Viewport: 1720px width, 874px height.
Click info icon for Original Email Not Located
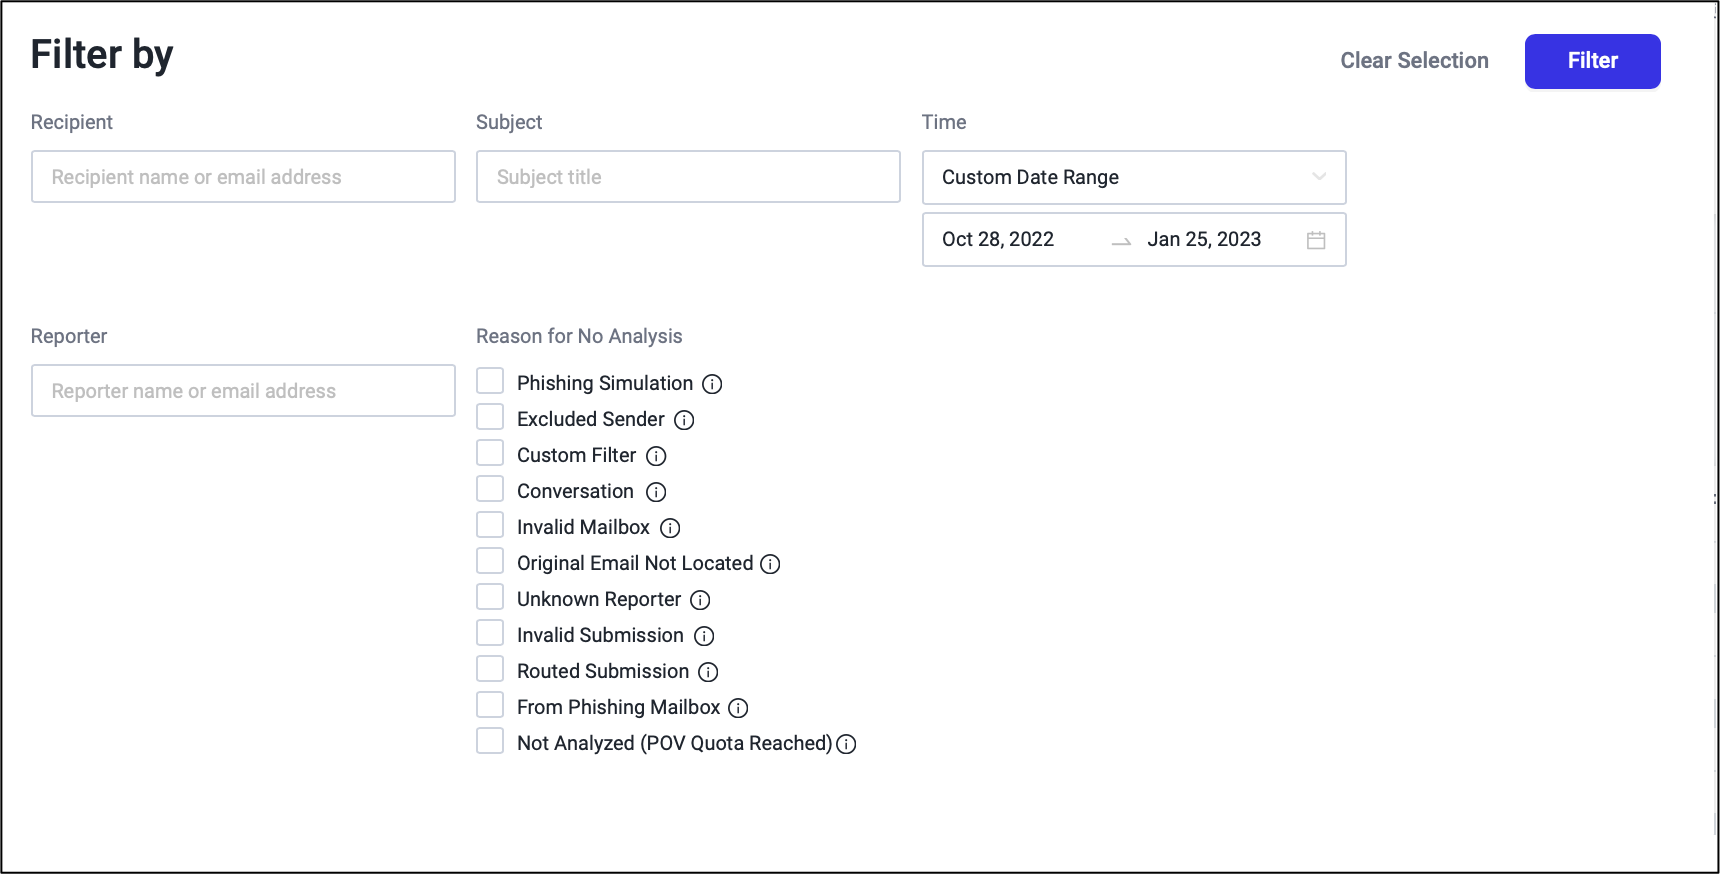pos(770,564)
